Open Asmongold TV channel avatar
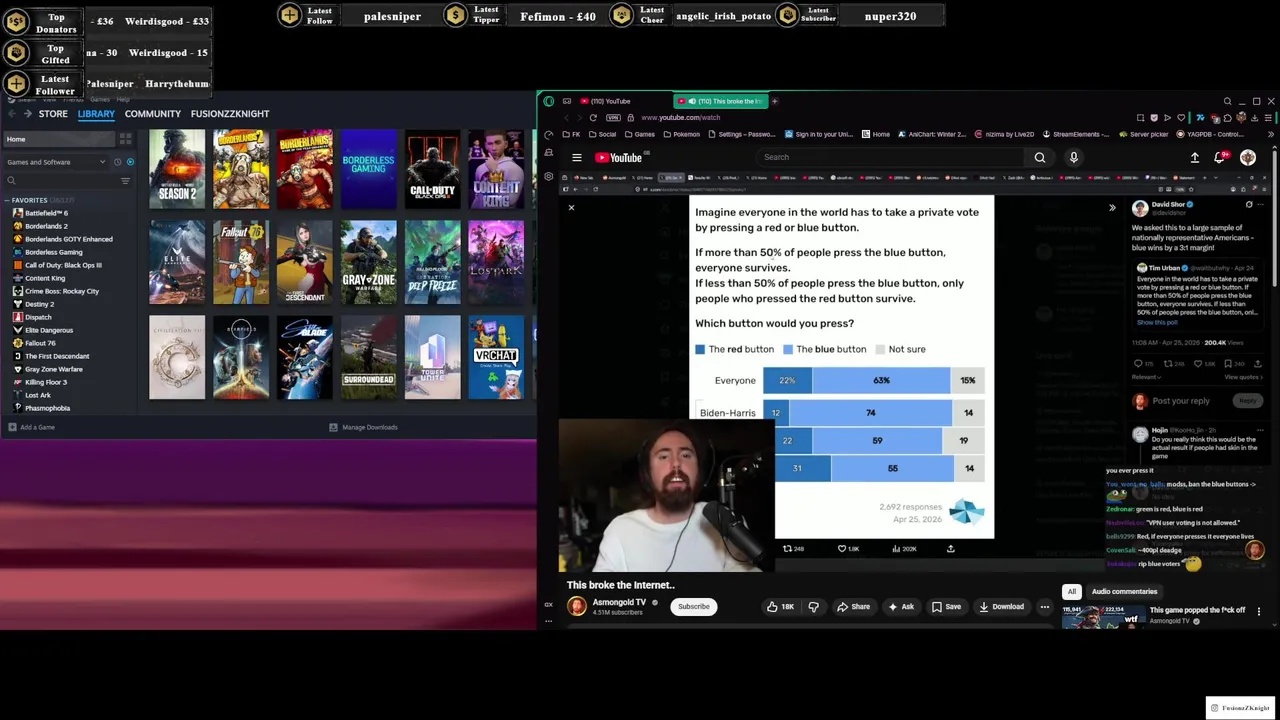Viewport: 1280px width, 720px height. point(577,606)
